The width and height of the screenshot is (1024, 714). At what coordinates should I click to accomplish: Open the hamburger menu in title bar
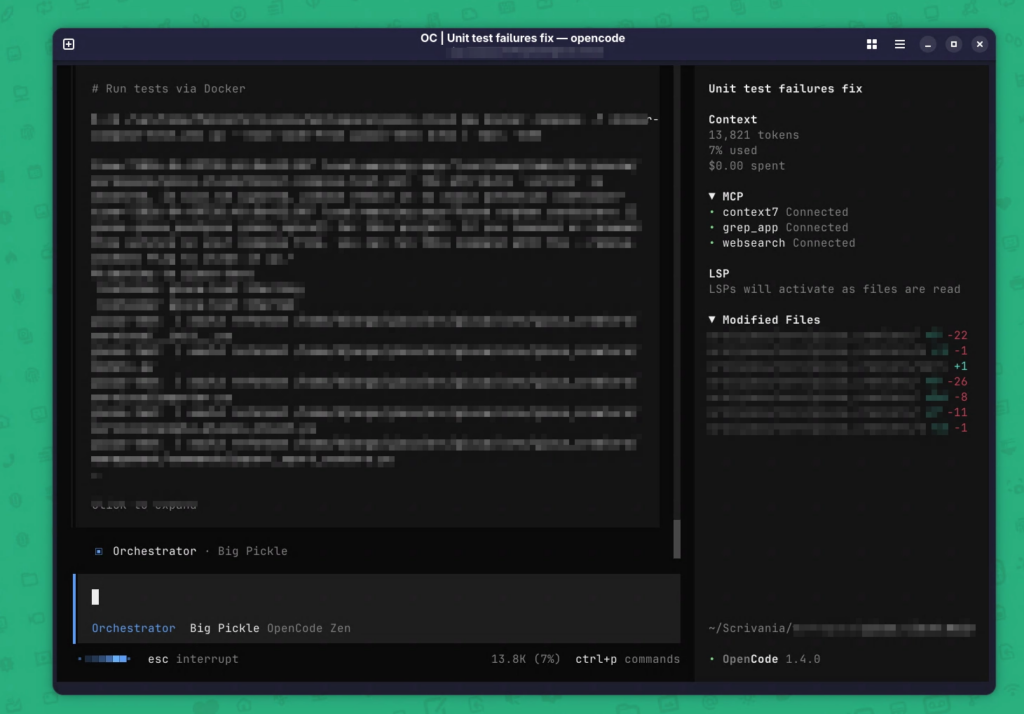pyautogui.click(x=899, y=44)
